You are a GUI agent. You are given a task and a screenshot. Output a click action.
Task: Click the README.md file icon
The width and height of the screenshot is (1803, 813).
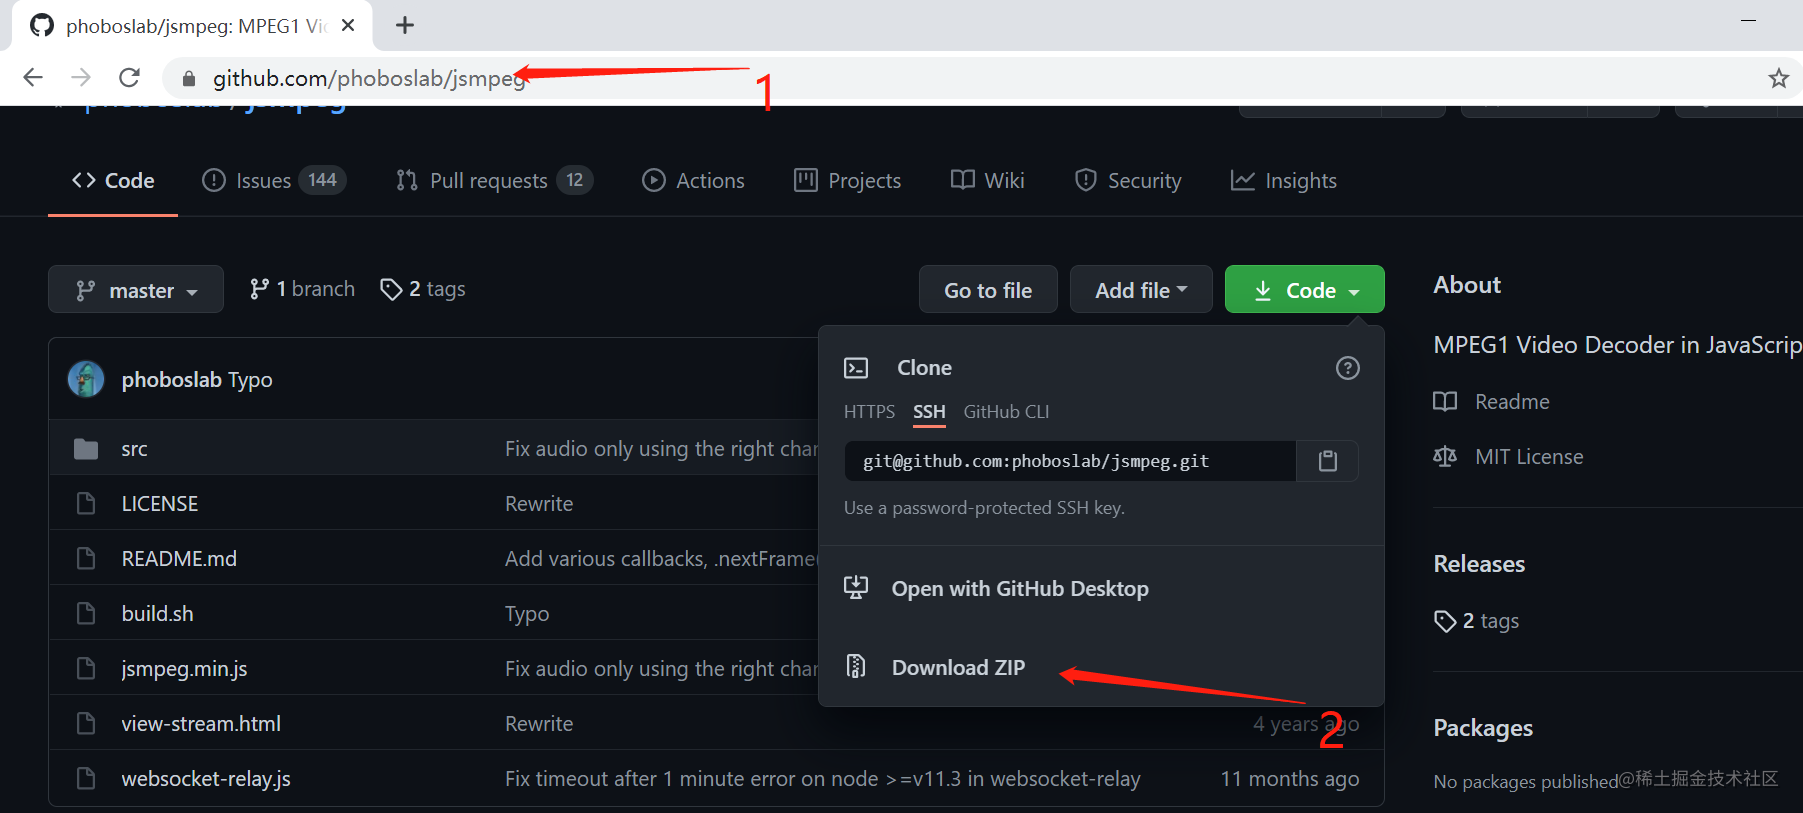click(x=86, y=559)
